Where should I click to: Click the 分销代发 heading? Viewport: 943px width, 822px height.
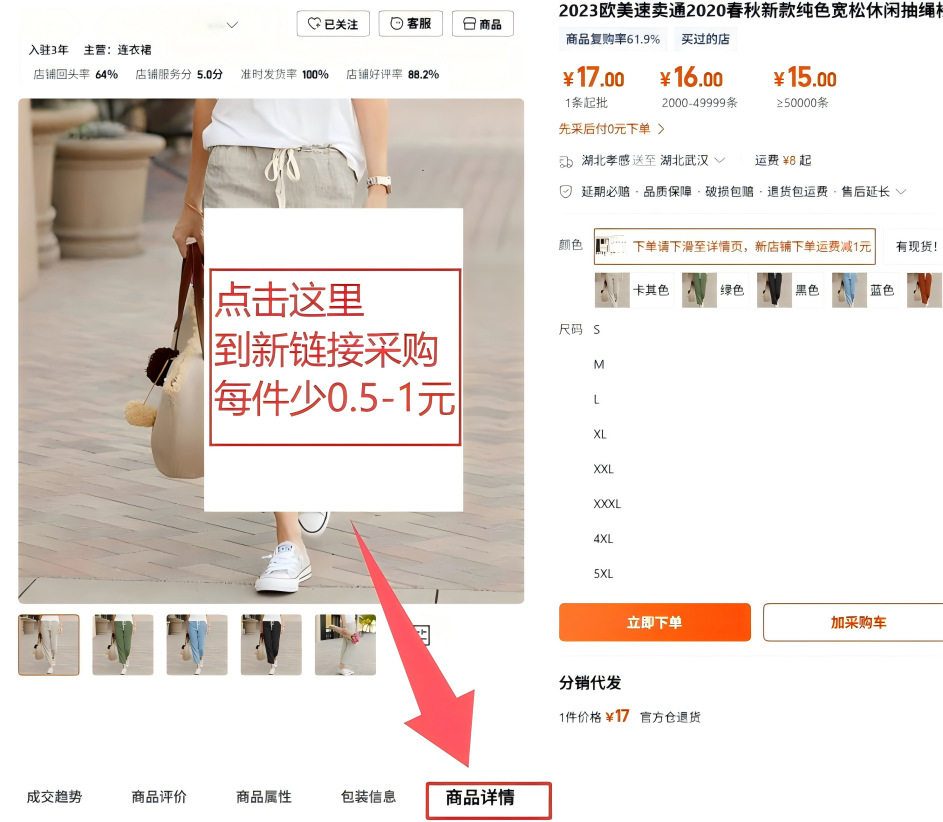[x=590, y=682]
